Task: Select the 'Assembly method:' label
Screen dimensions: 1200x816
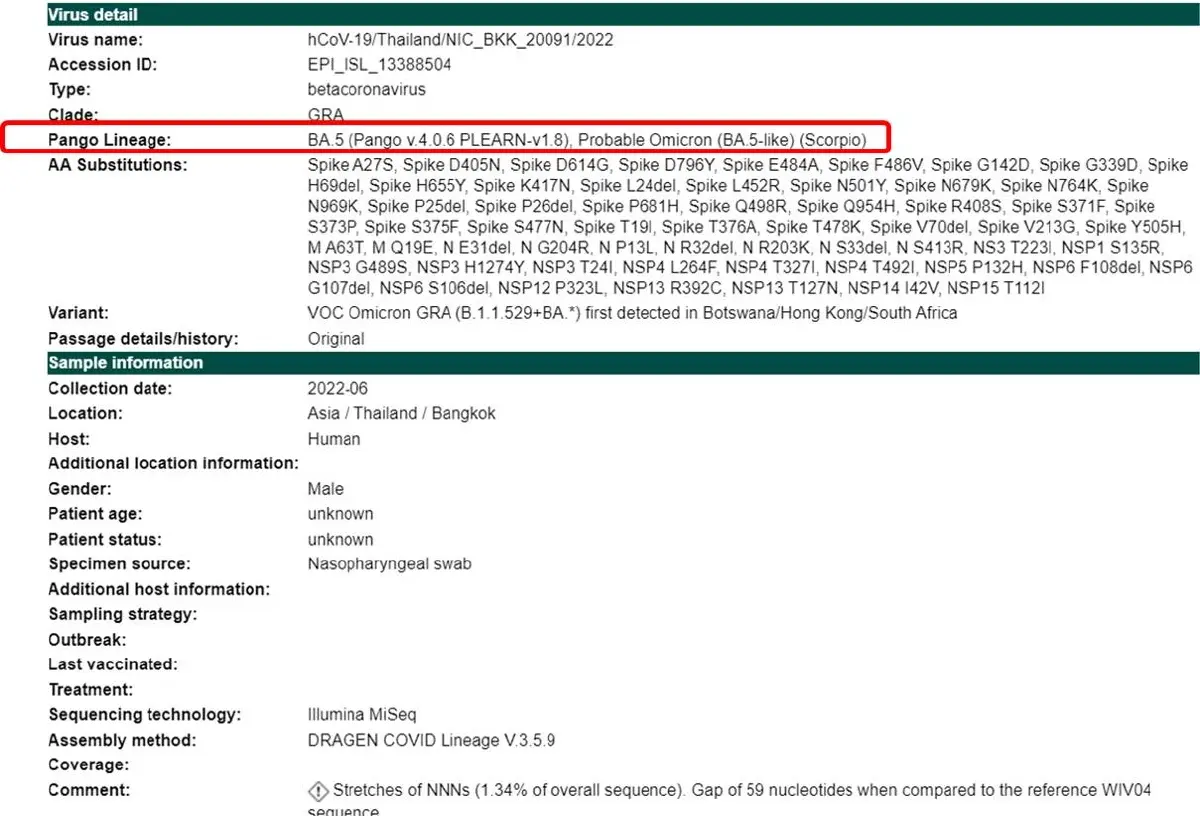Action: click(x=122, y=741)
